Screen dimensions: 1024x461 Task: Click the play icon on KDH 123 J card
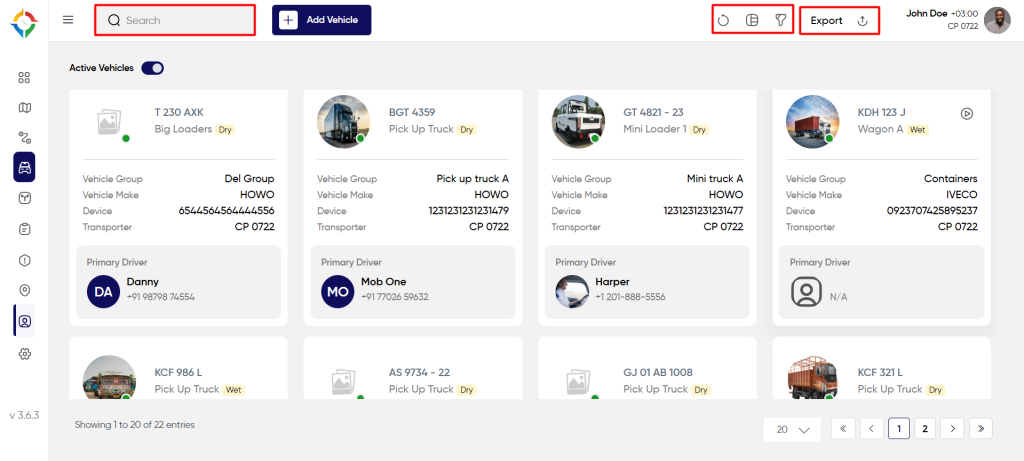coord(967,114)
